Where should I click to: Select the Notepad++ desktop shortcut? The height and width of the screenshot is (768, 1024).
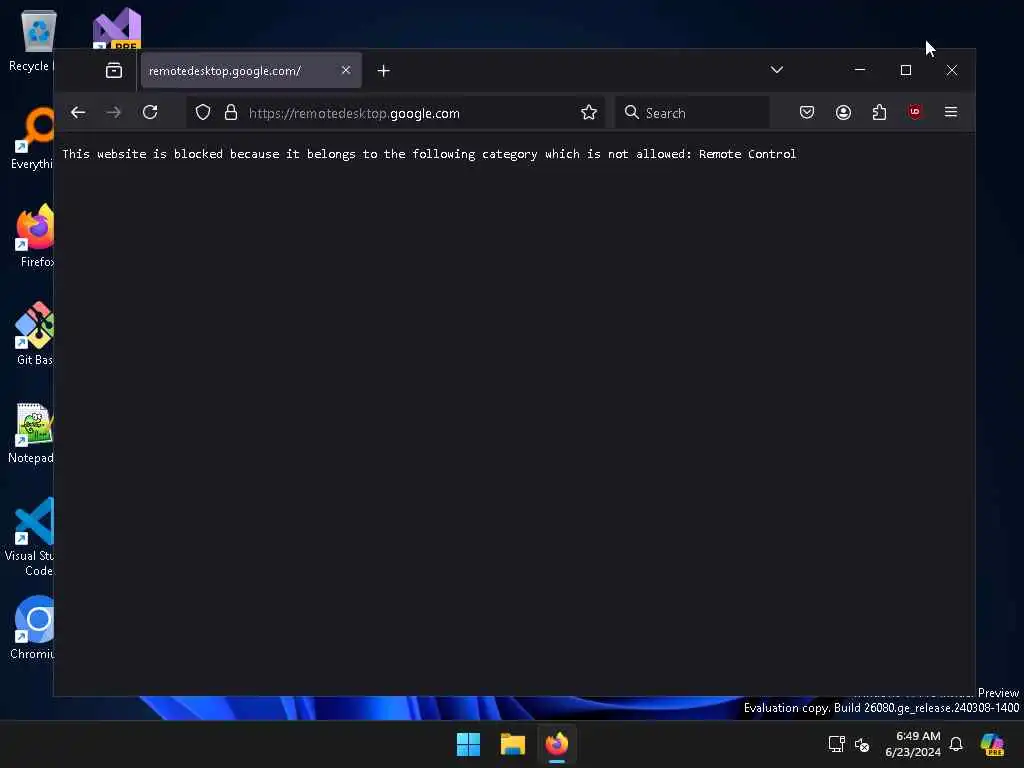pyautogui.click(x=31, y=432)
